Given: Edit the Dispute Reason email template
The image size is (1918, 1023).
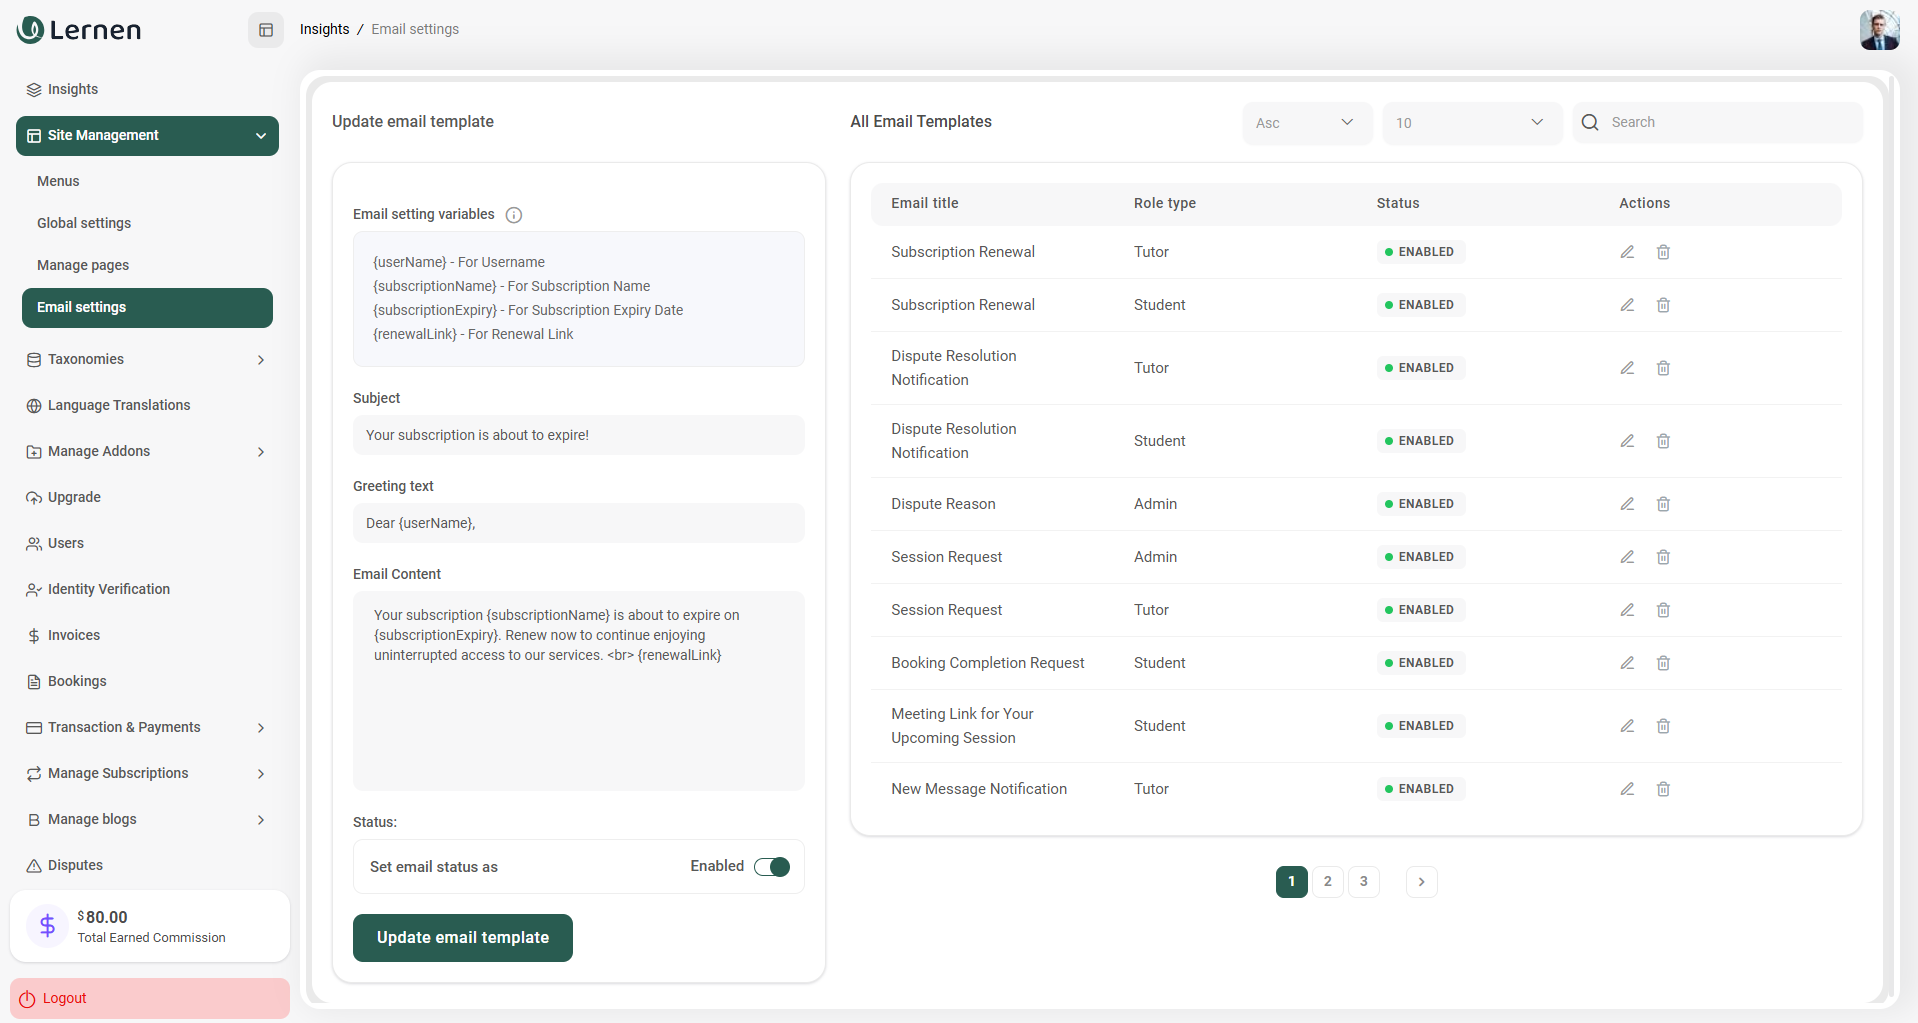Looking at the screenshot, I should [x=1627, y=504].
